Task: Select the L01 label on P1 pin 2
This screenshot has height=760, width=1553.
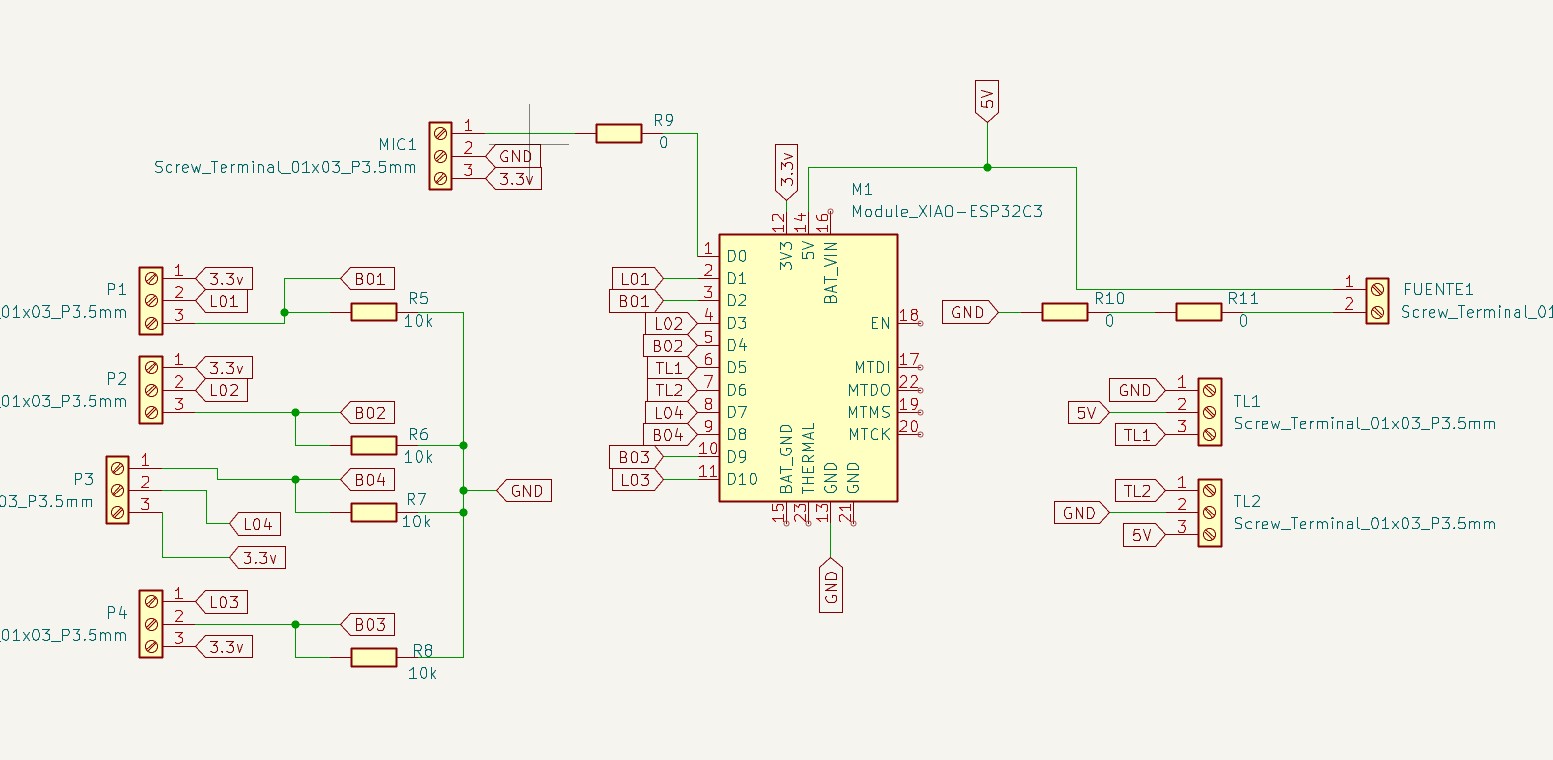Action: [x=222, y=300]
